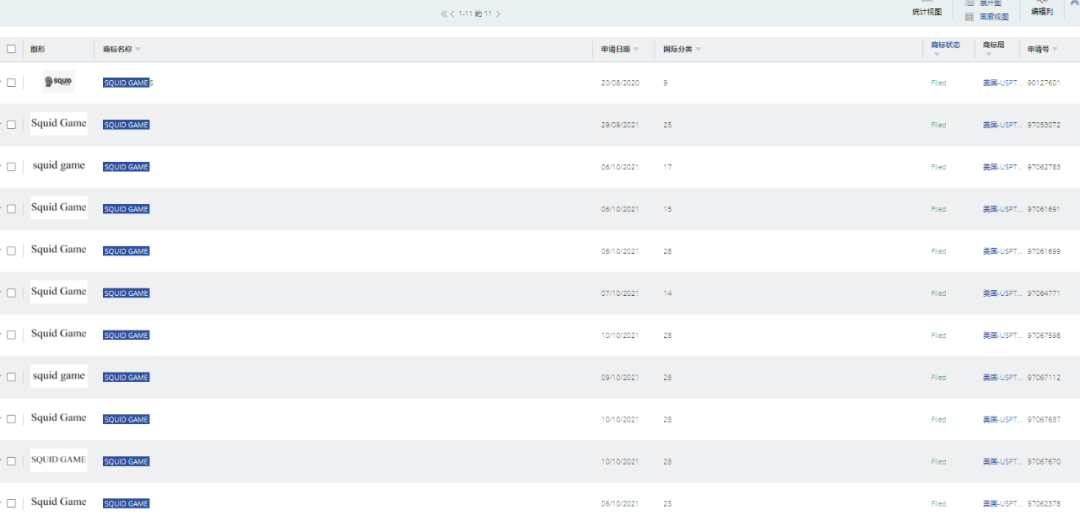
Task: Click the '1-11 的 11' page range text
Action: coord(475,14)
